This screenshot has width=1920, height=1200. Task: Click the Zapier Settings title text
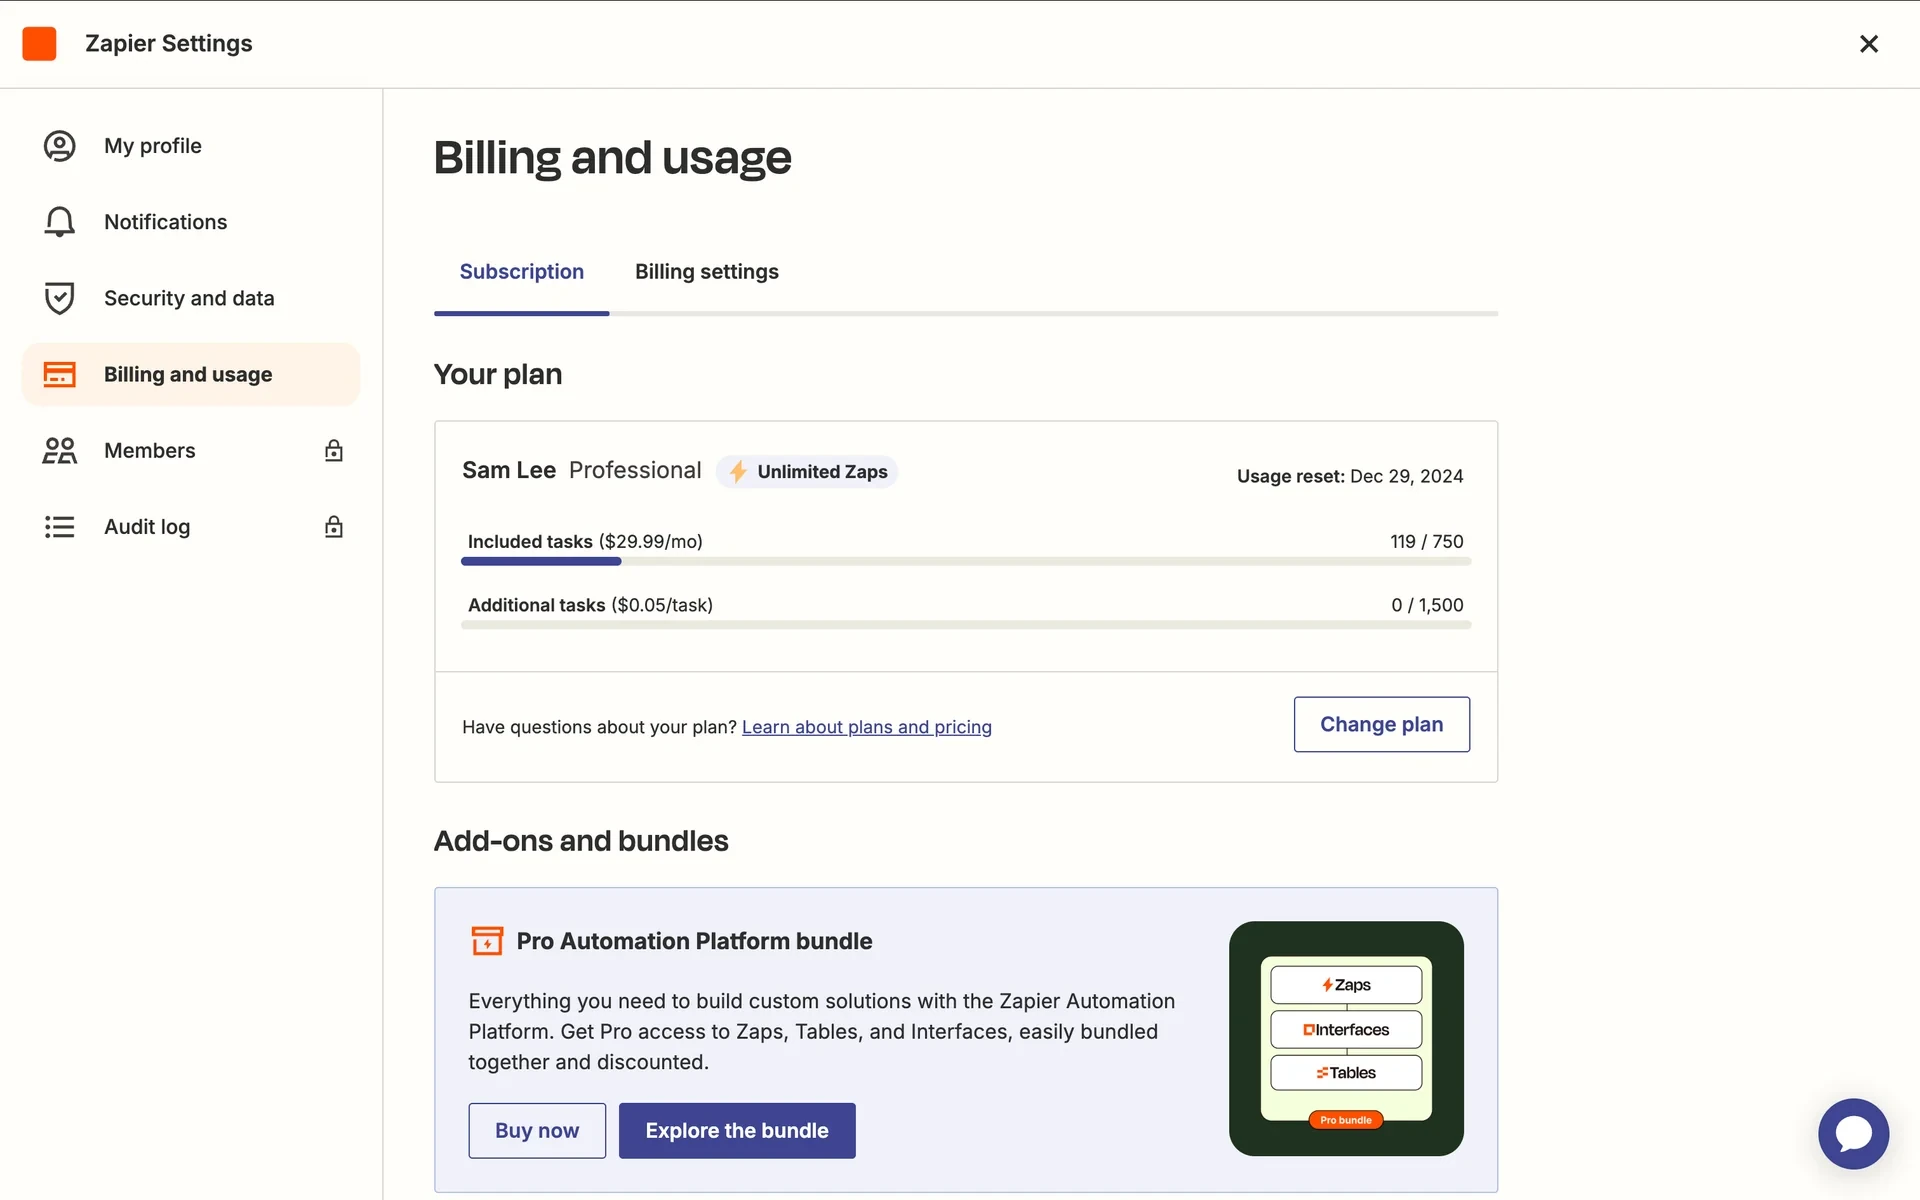click(168, 44)
